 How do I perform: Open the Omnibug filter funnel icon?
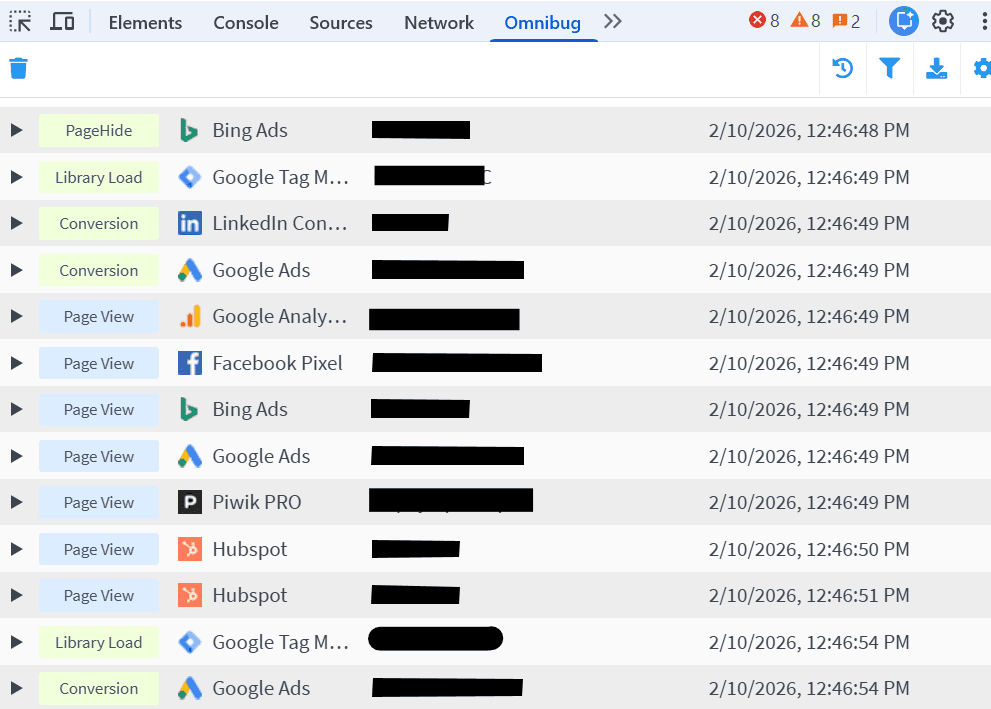coord(889,68)
